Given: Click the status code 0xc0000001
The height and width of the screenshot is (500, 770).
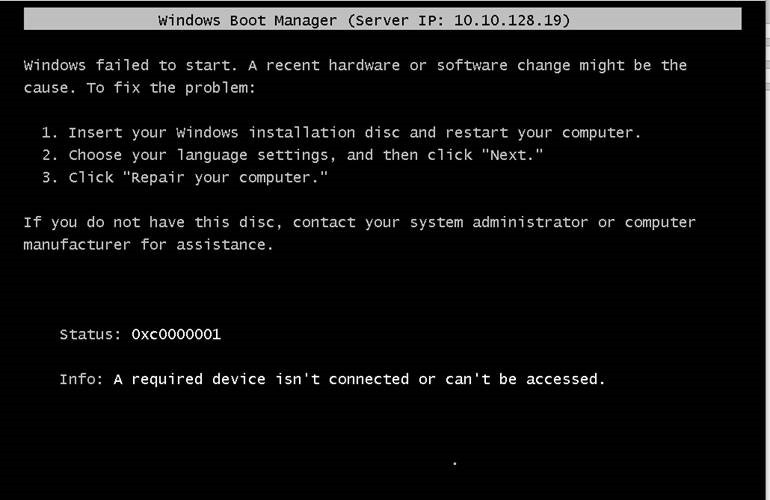Looking at the screenshot, I should coord(176,334).
